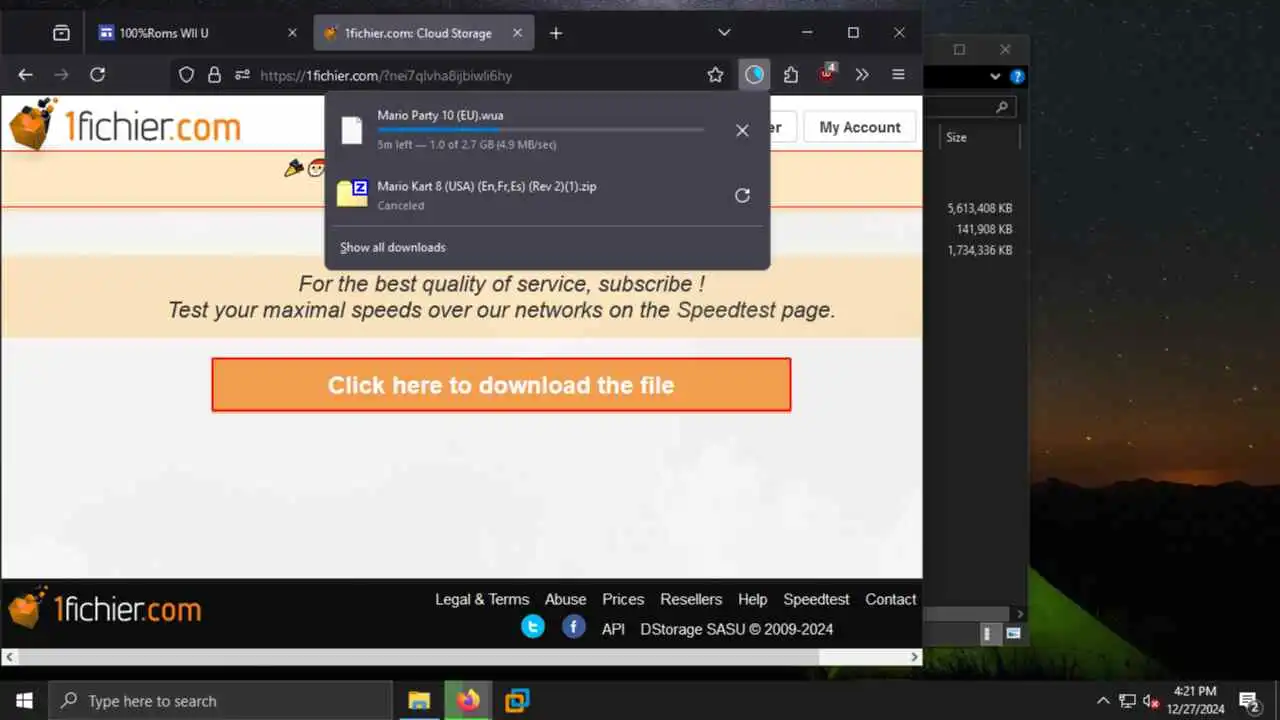Select 1,734,336 KB file row in Explorer
The height and width of the screenshot is (720, 1280).
tap(980, 250)
